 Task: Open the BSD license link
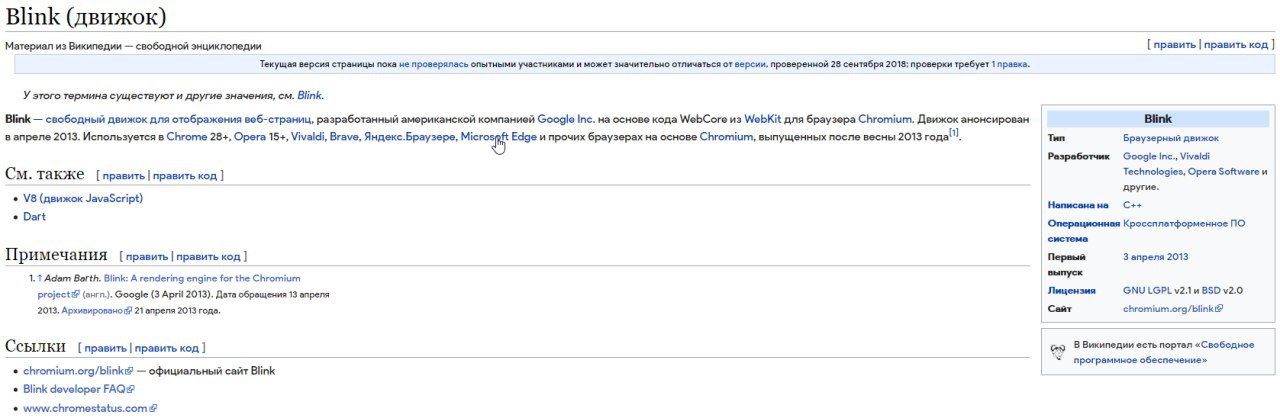pos(1212,291)
